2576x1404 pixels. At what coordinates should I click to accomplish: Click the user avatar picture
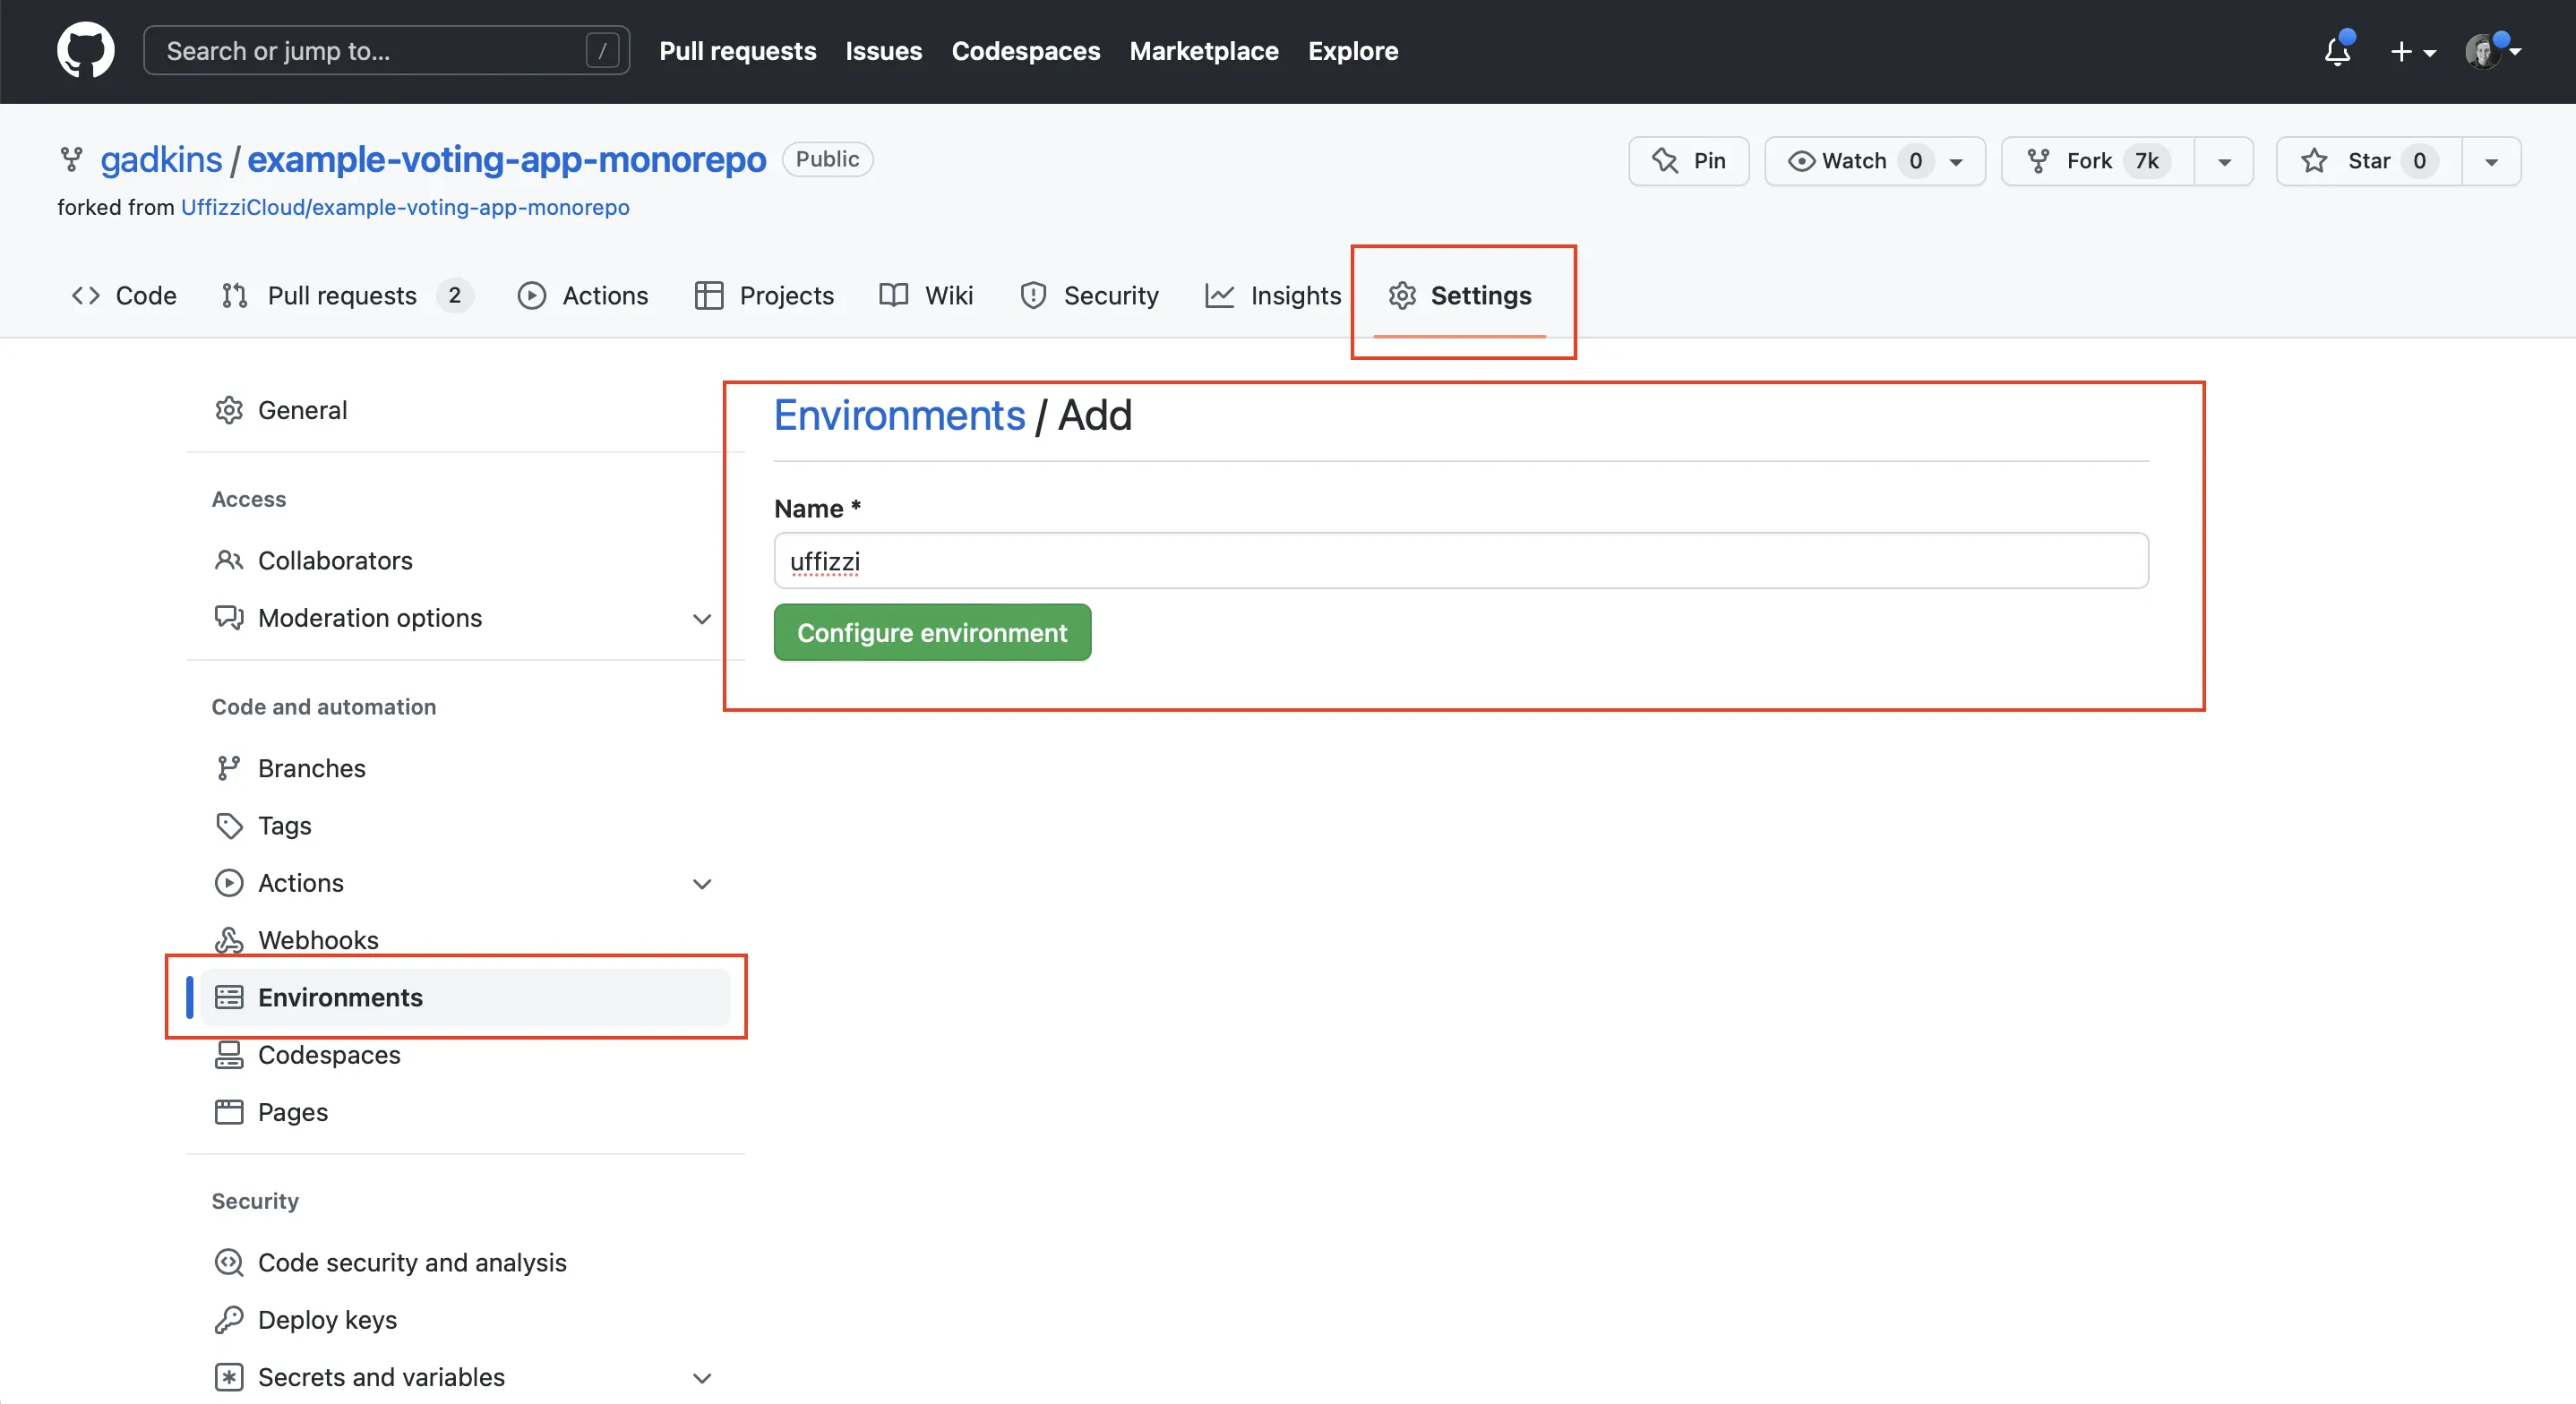pyautogui.click(x=2483, y=51)
